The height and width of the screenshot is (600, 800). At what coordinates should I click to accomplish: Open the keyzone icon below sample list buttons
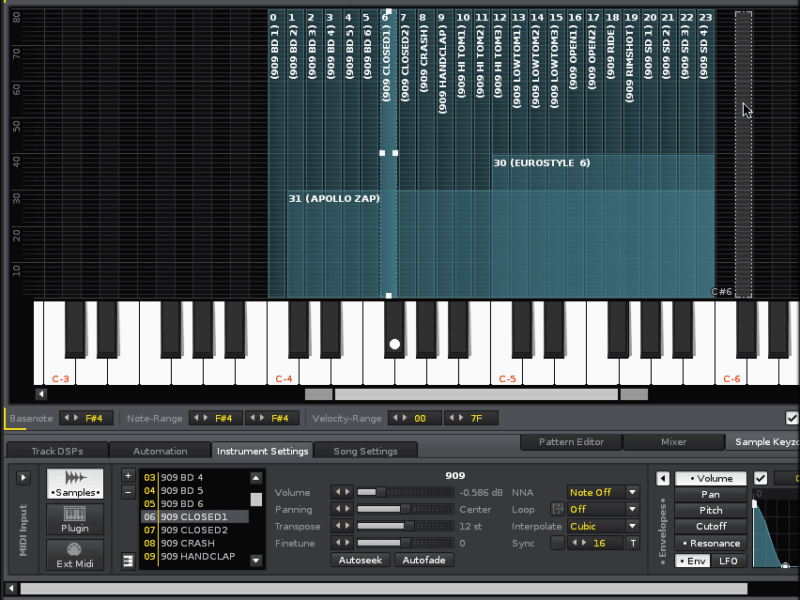pyautogui.click(x=128, y=561)
